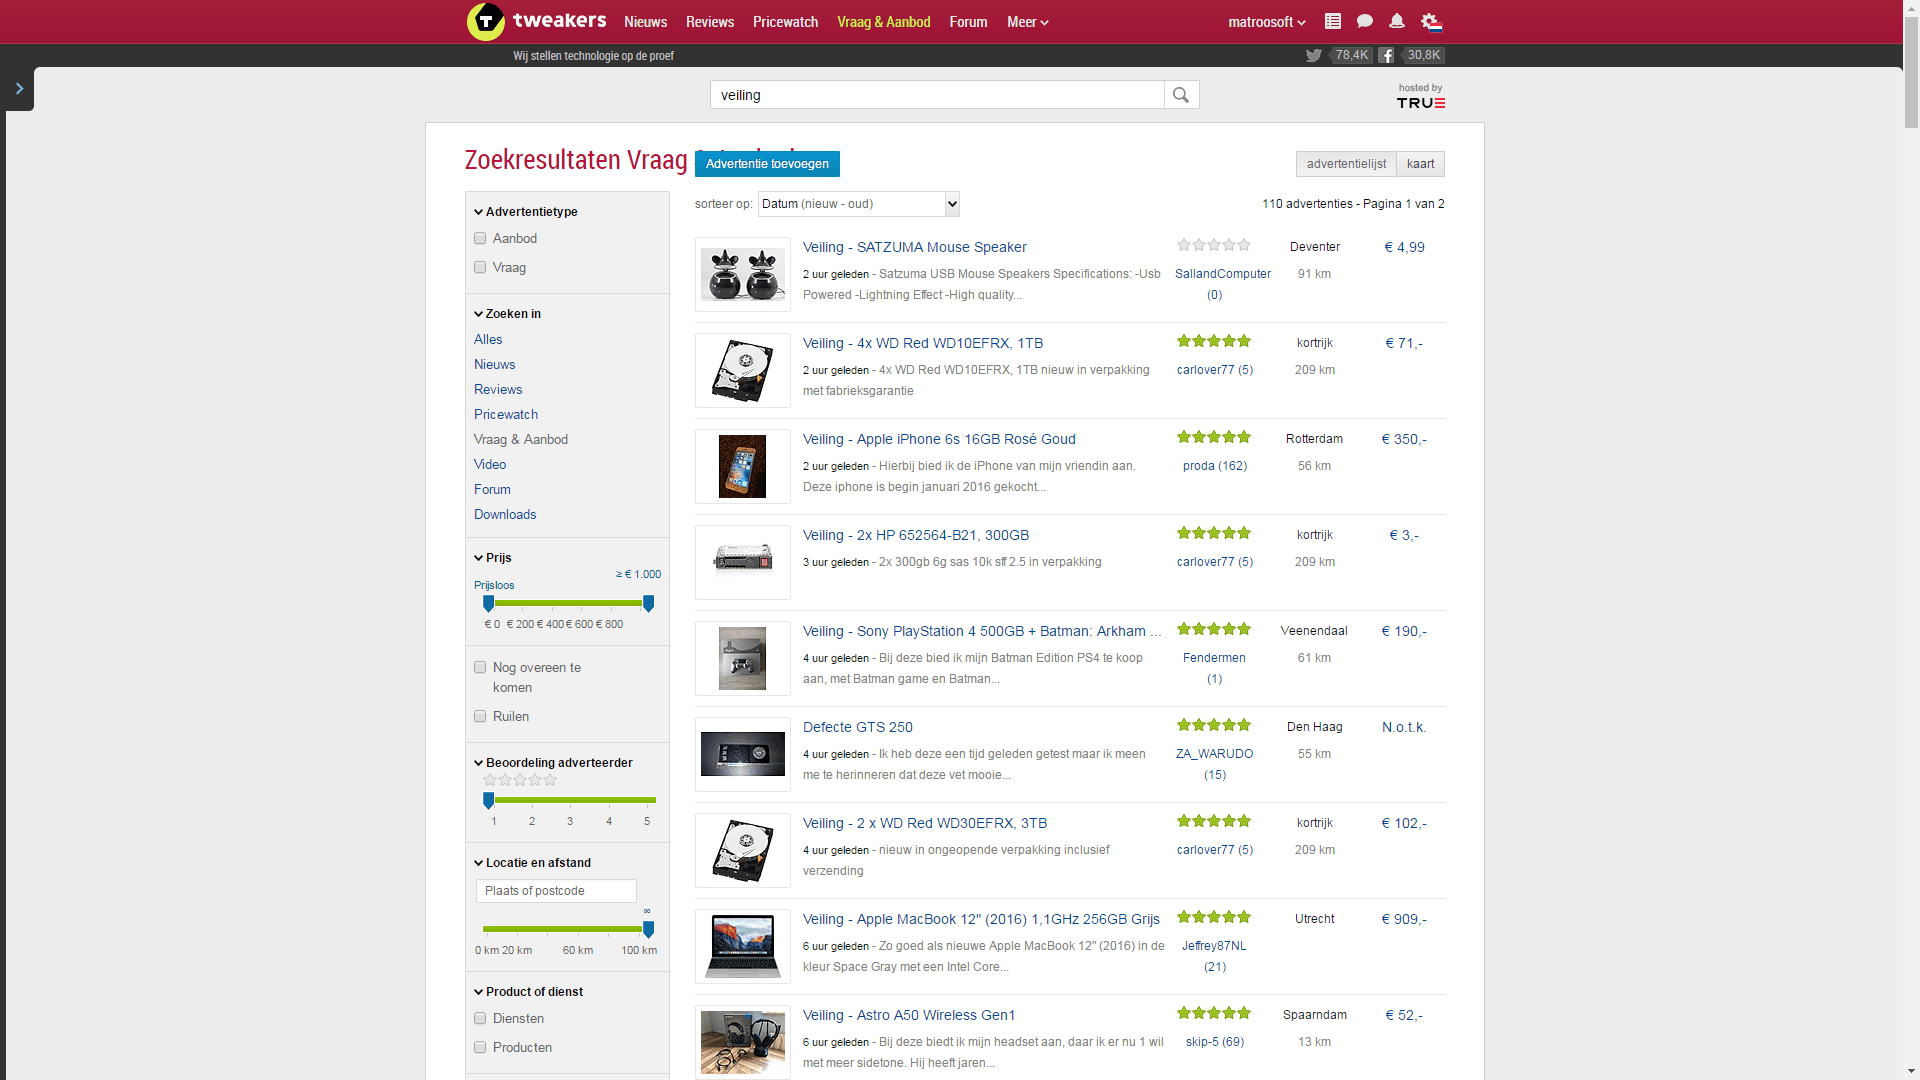Viewport: 1920px width, 1080px height.
Task: Open the Apple iPhone 6s listing
Action: 939,439
